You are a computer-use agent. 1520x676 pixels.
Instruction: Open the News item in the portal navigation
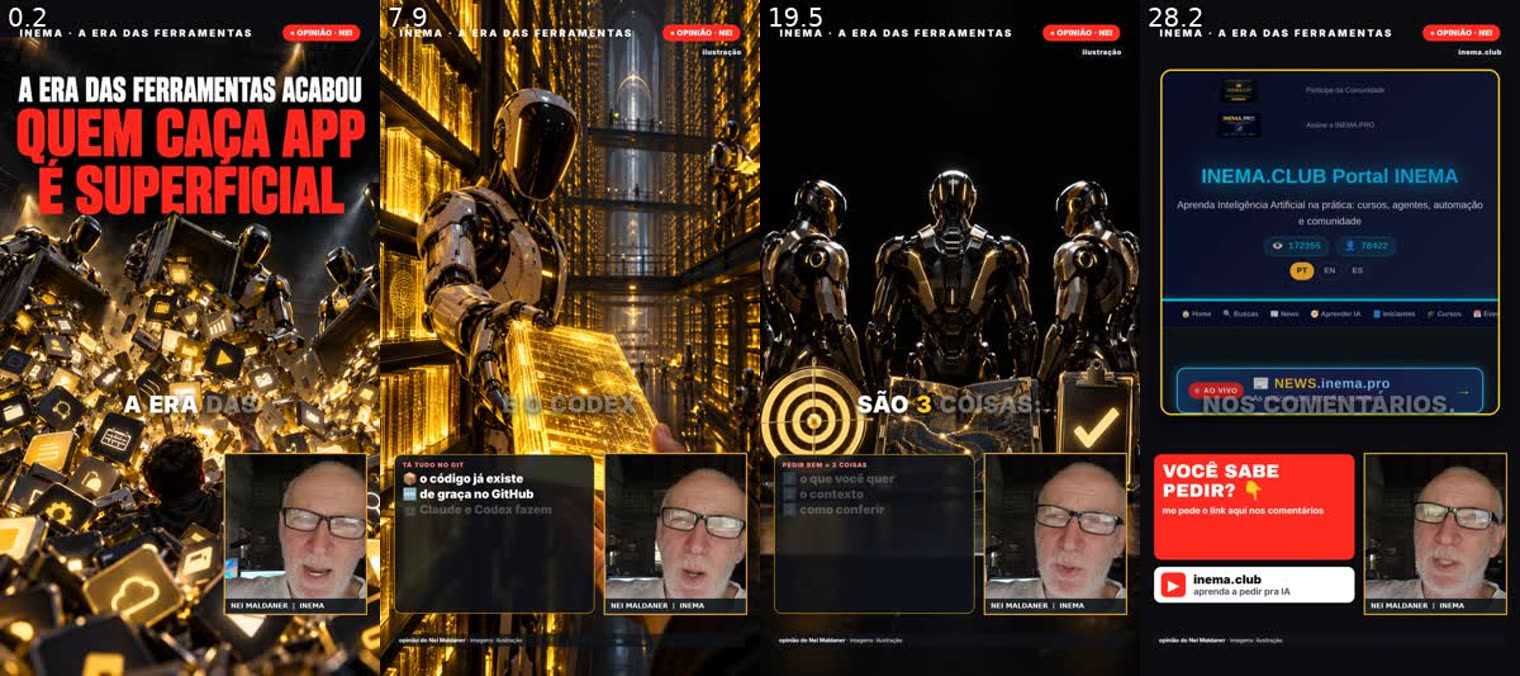1284,314
